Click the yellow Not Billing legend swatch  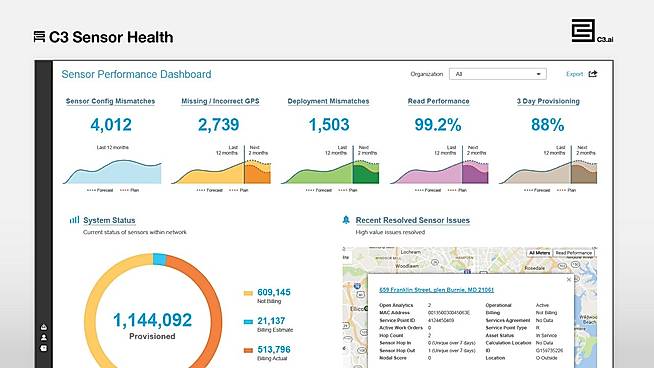[x=248, y=293]
